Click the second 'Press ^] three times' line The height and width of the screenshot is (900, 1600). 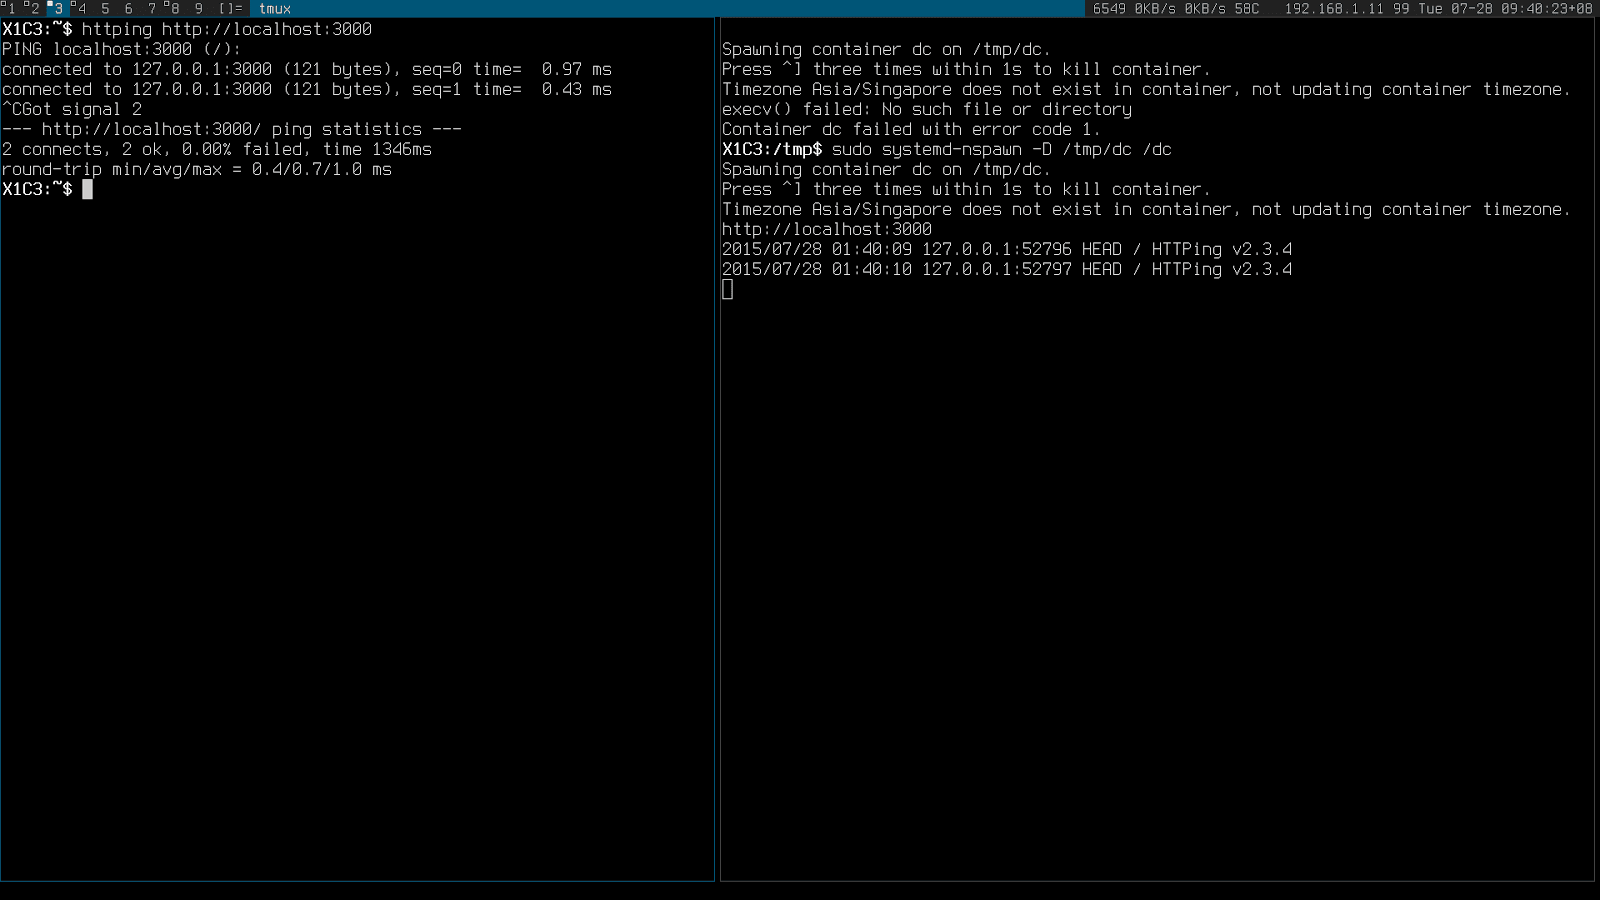[966, 189]
